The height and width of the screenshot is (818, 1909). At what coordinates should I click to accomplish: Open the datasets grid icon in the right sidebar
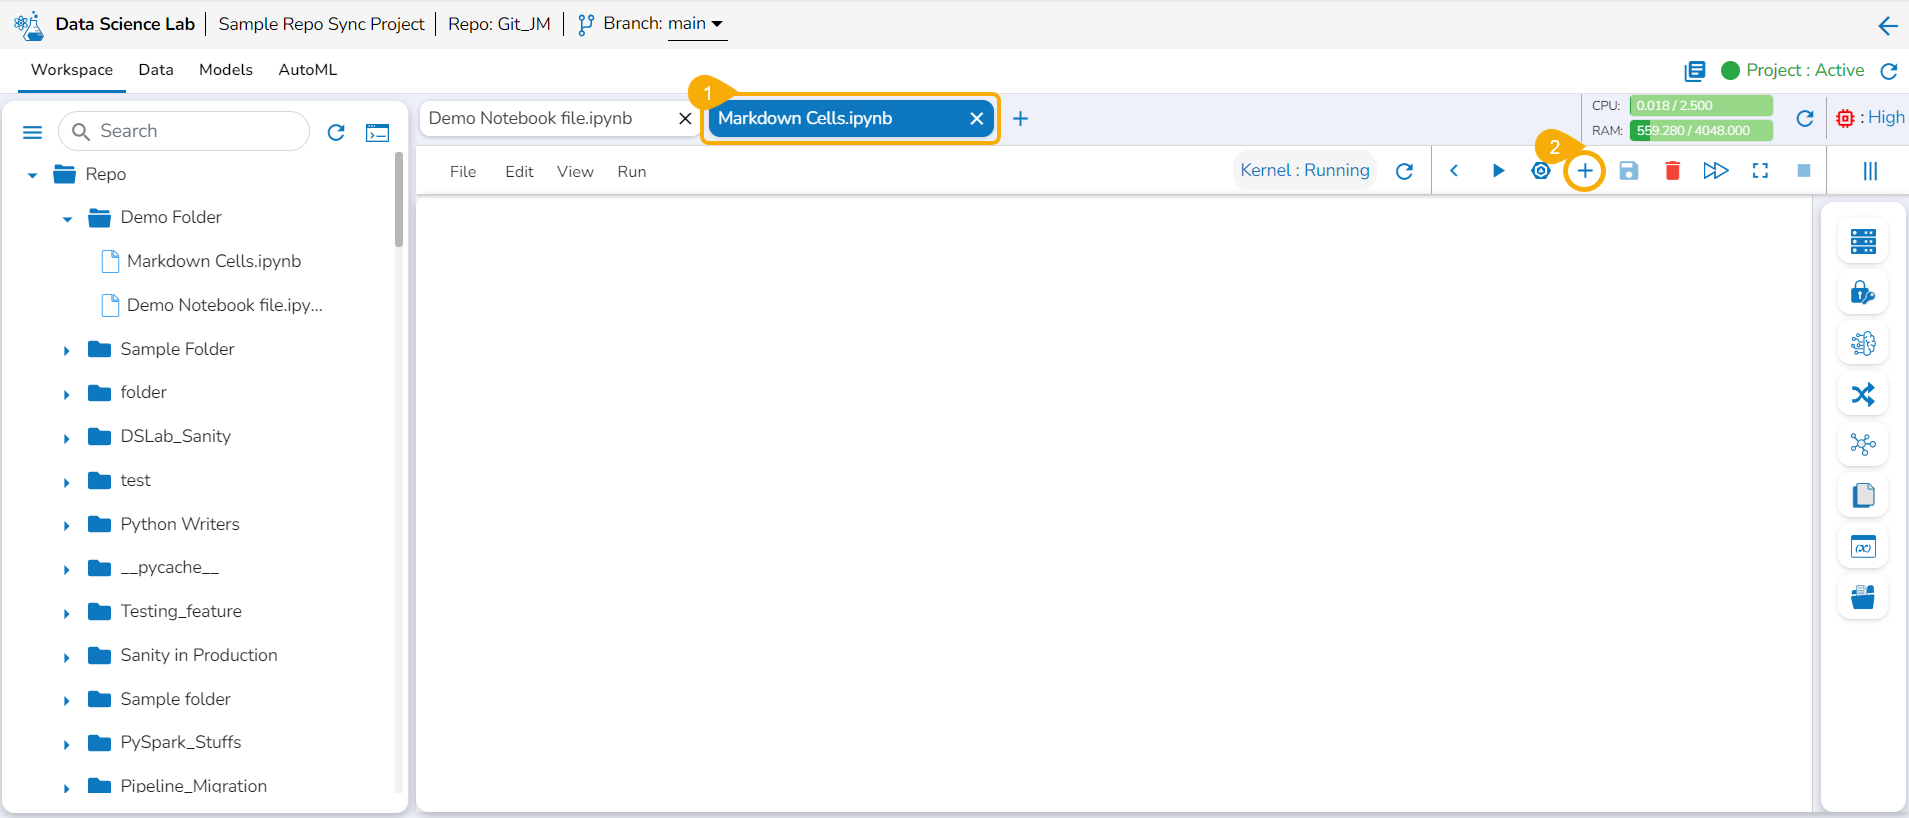pos(1863,241)
